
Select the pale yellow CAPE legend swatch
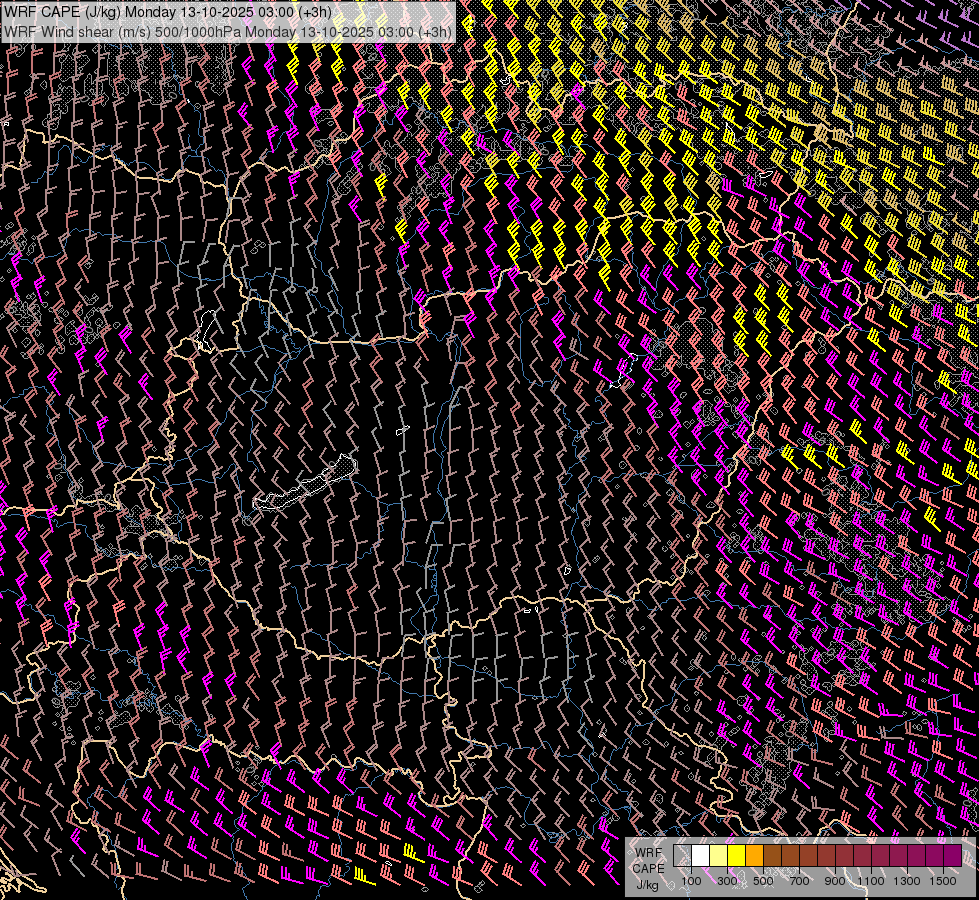[x=718, y=856]
